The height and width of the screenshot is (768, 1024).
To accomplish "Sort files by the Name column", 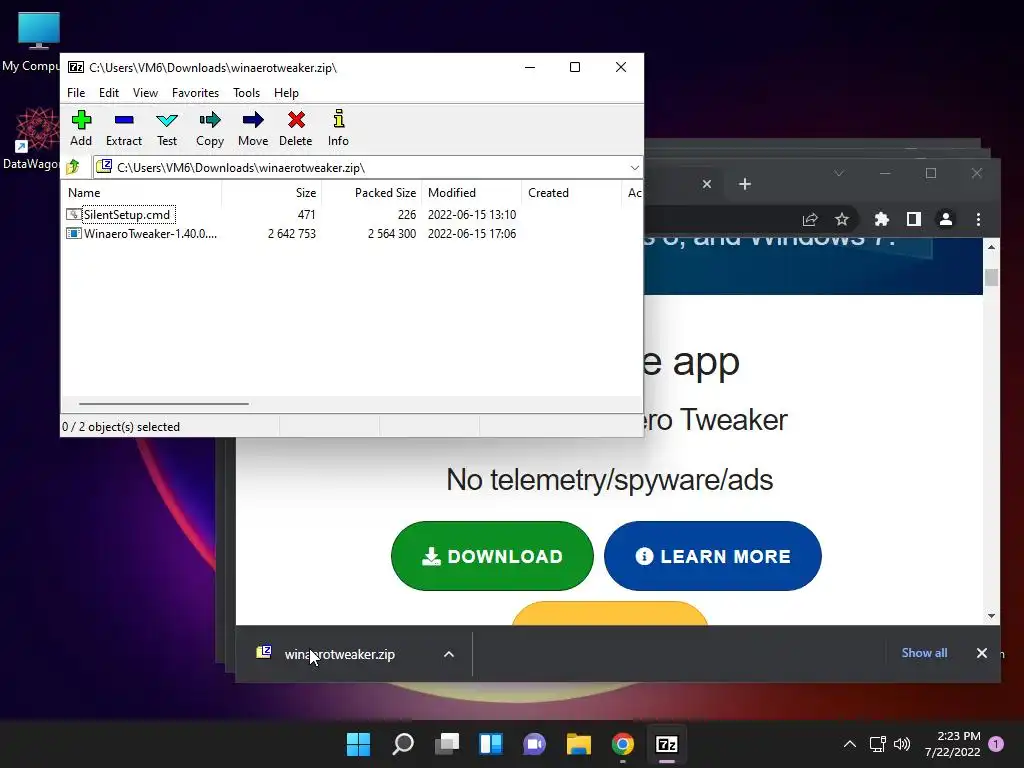I will tap(142, 193).
